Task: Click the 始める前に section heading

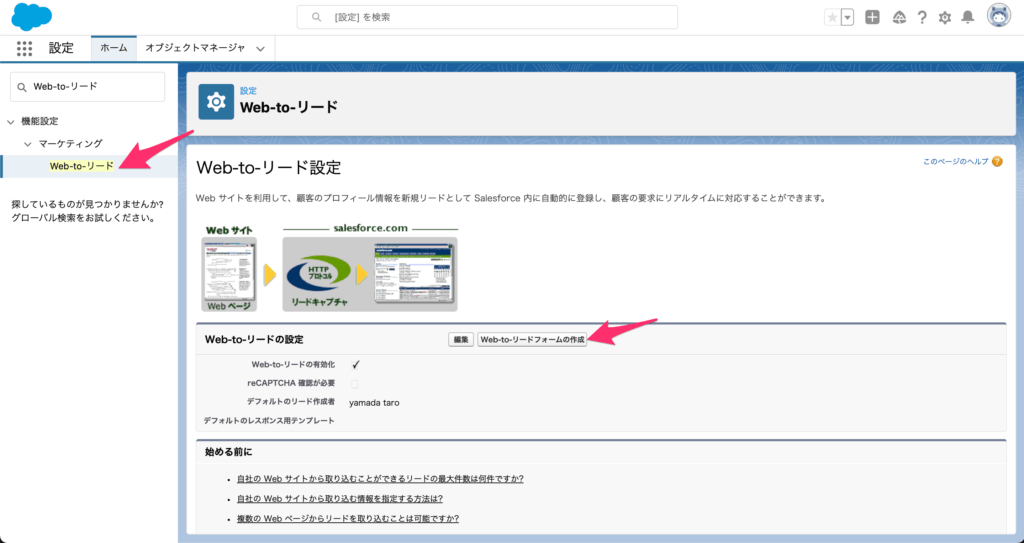Action: pos(229,452)
